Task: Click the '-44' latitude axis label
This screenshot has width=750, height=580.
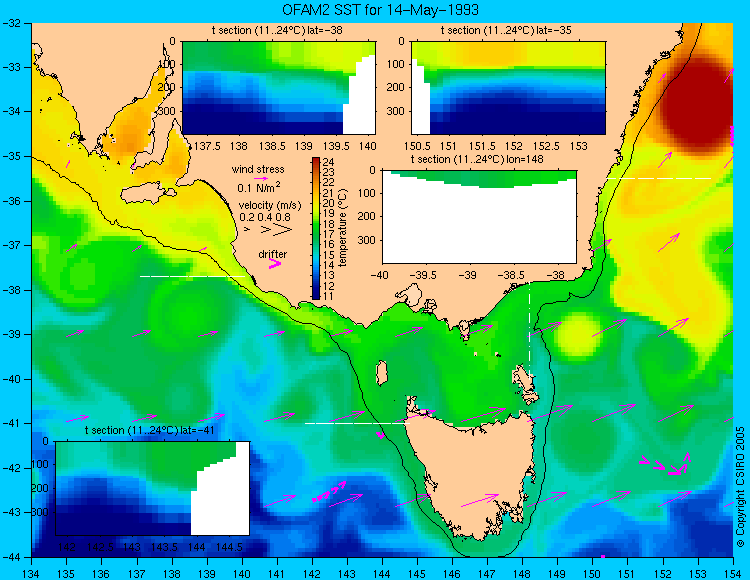Action: coord(11,557)
